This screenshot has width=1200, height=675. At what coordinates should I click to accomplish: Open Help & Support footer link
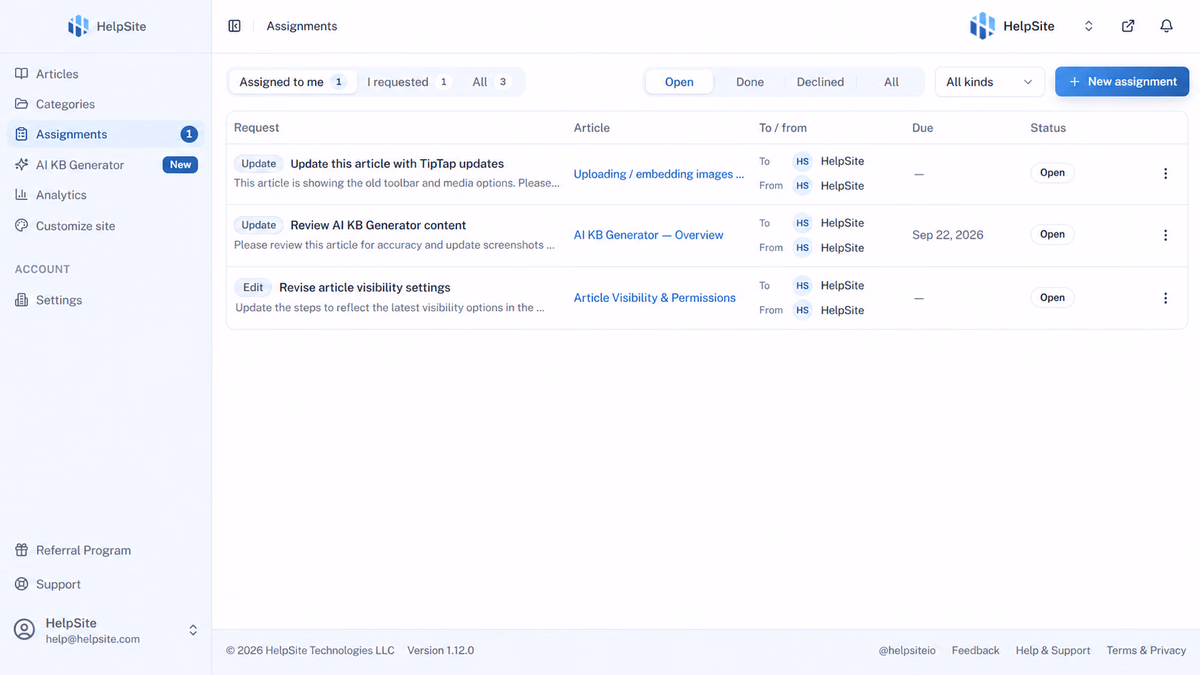1053,650
